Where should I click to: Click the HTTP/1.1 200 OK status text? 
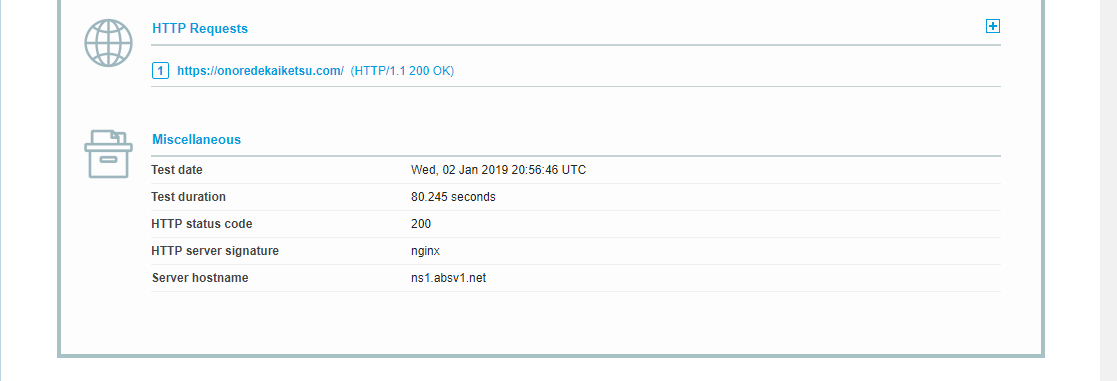coord(402,71)
